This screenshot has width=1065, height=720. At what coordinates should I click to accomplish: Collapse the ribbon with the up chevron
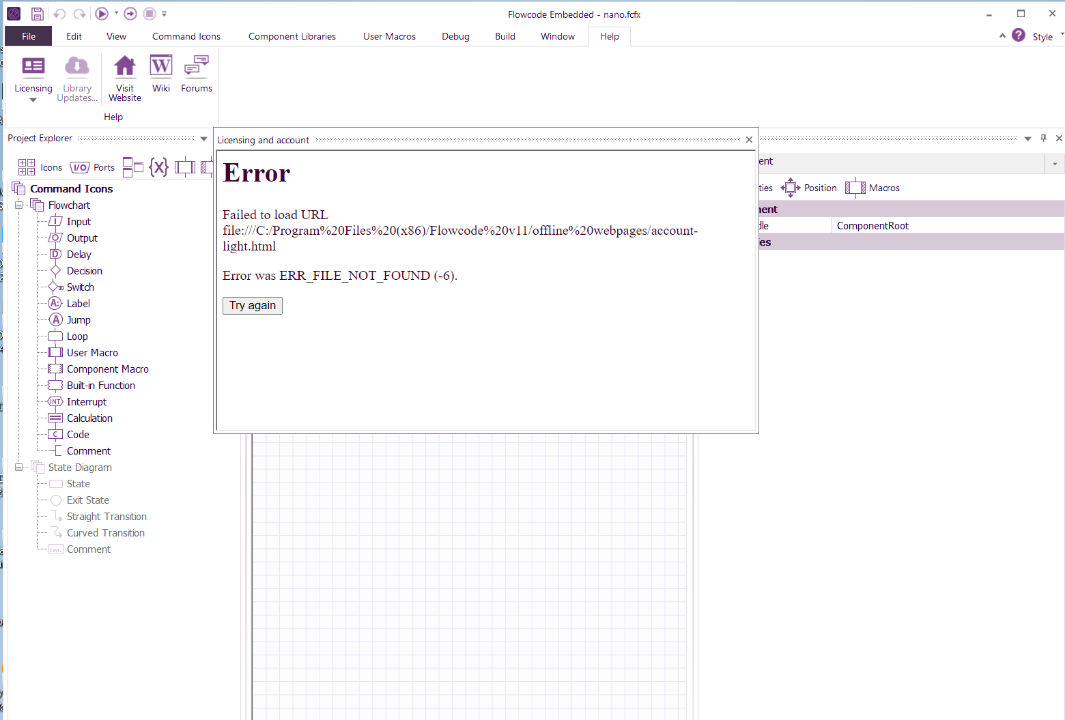(x=1003, y=36)
